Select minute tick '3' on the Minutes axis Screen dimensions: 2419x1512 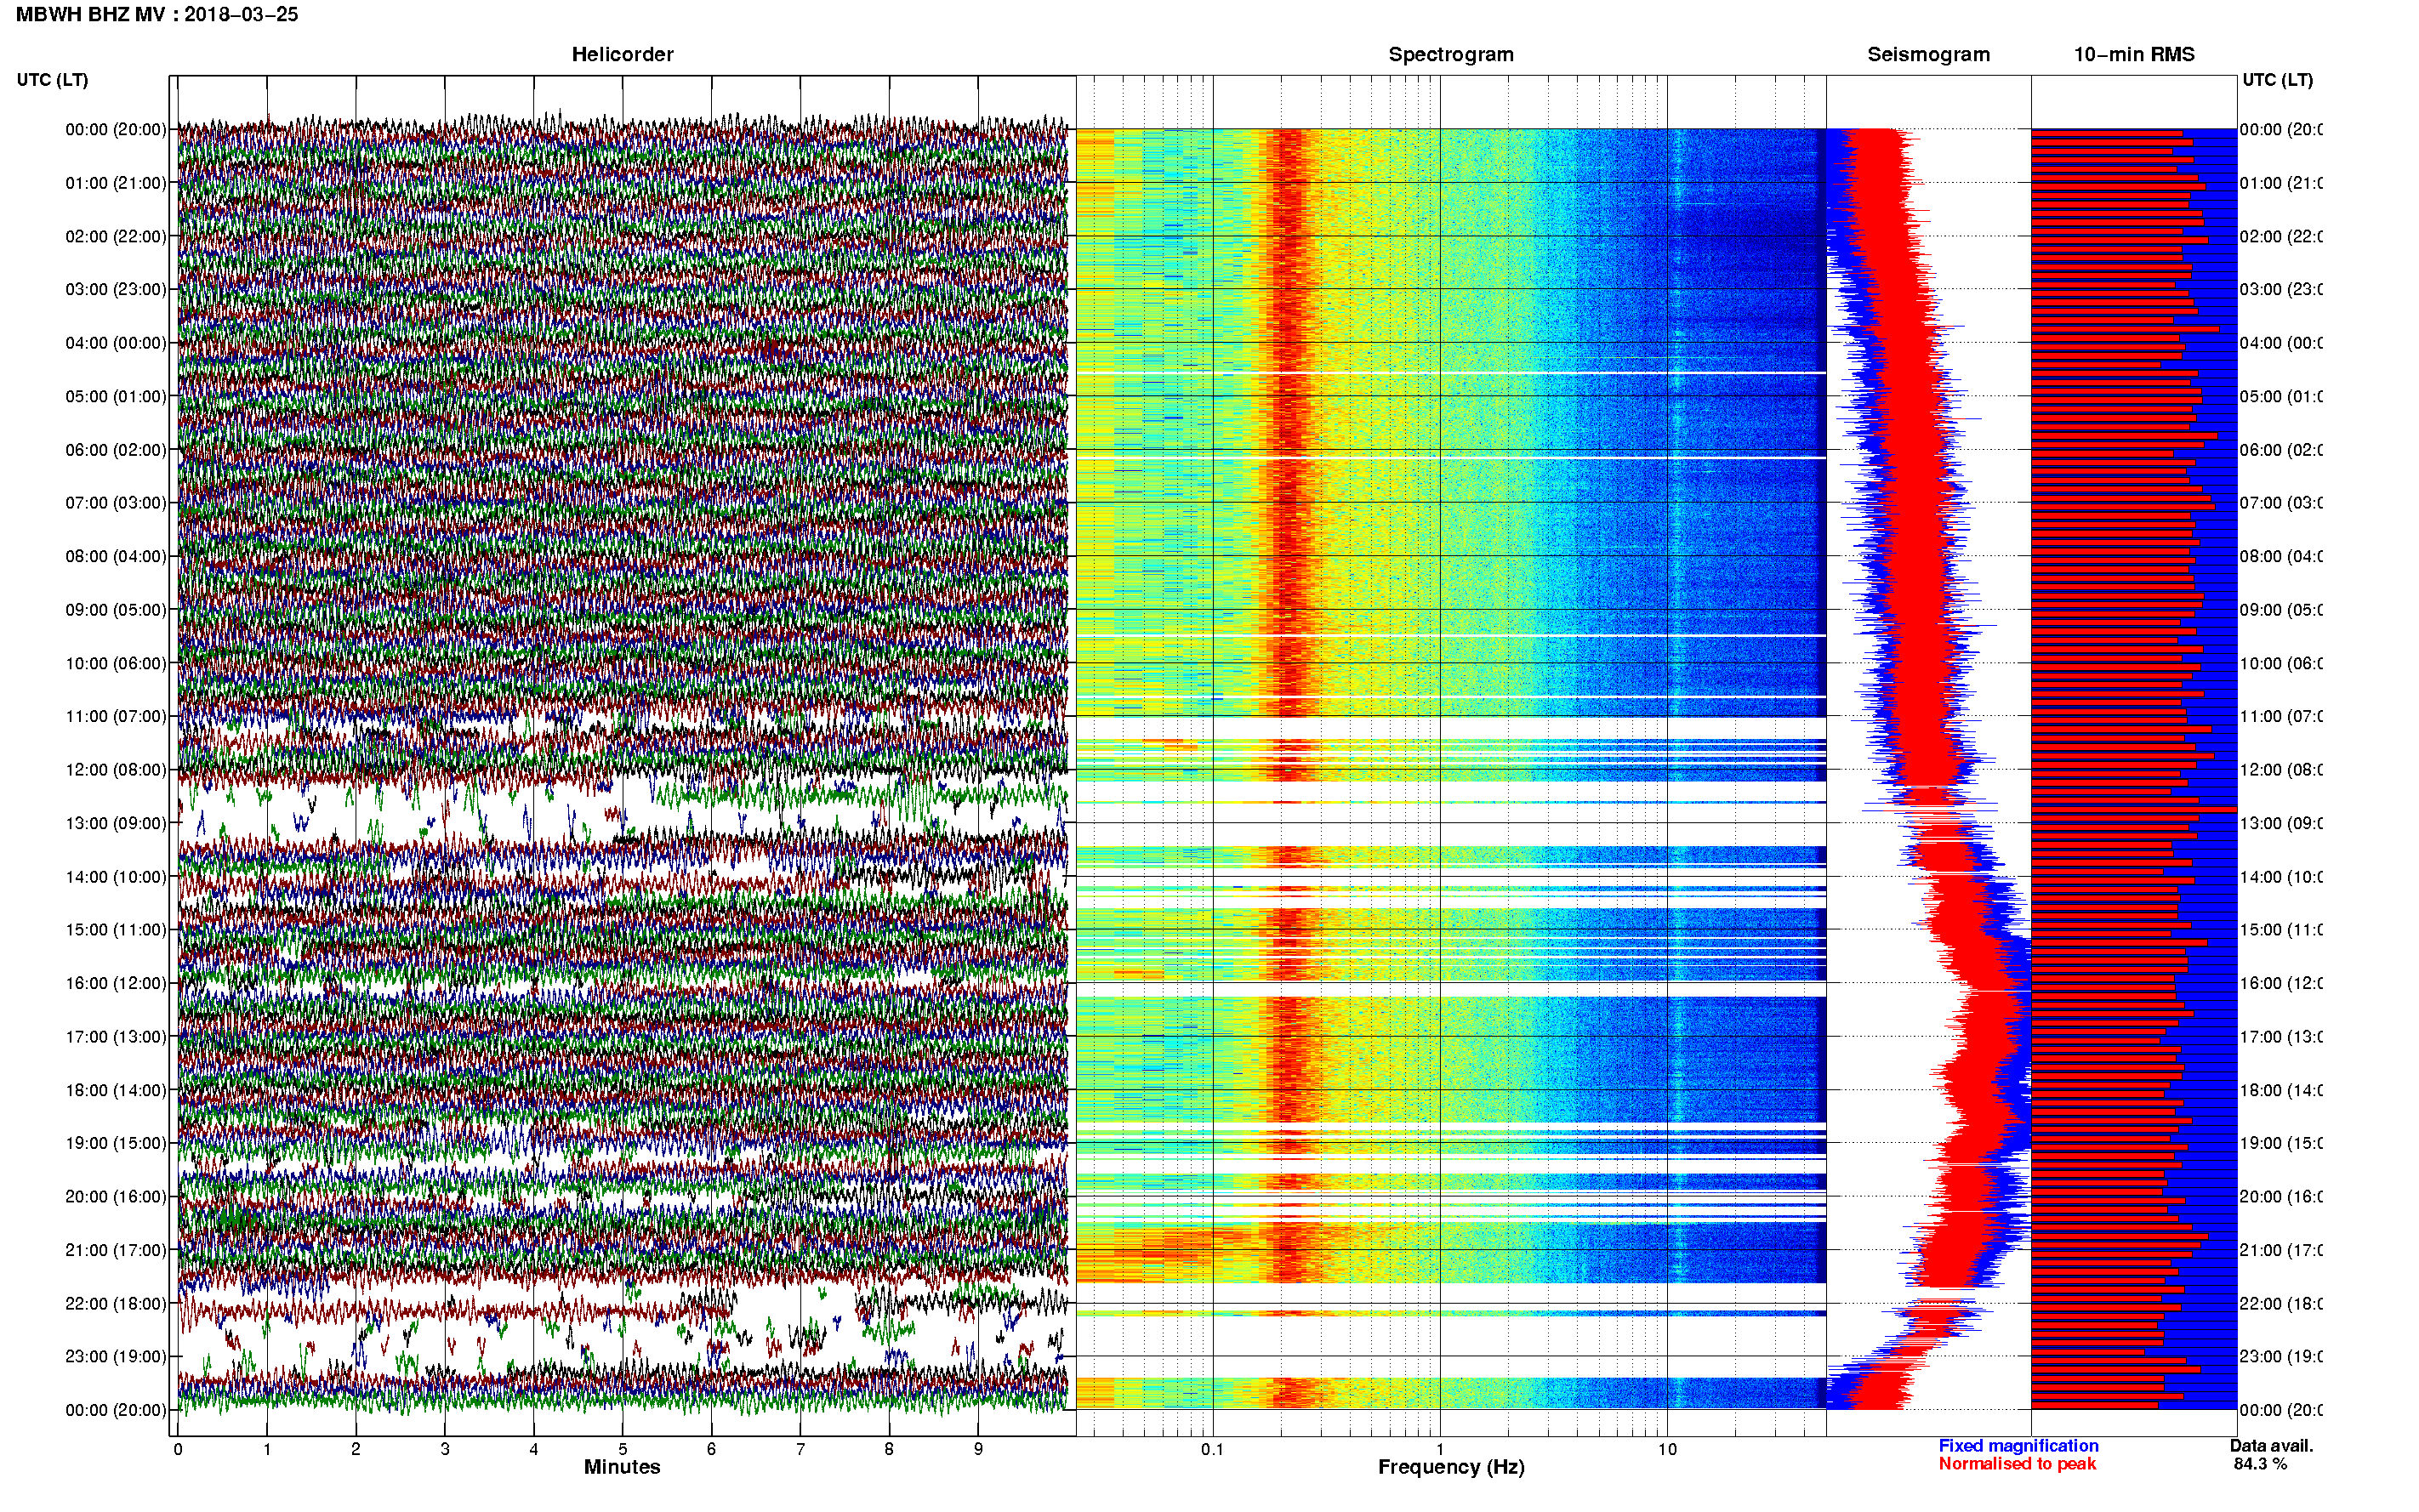point(445,1449)
